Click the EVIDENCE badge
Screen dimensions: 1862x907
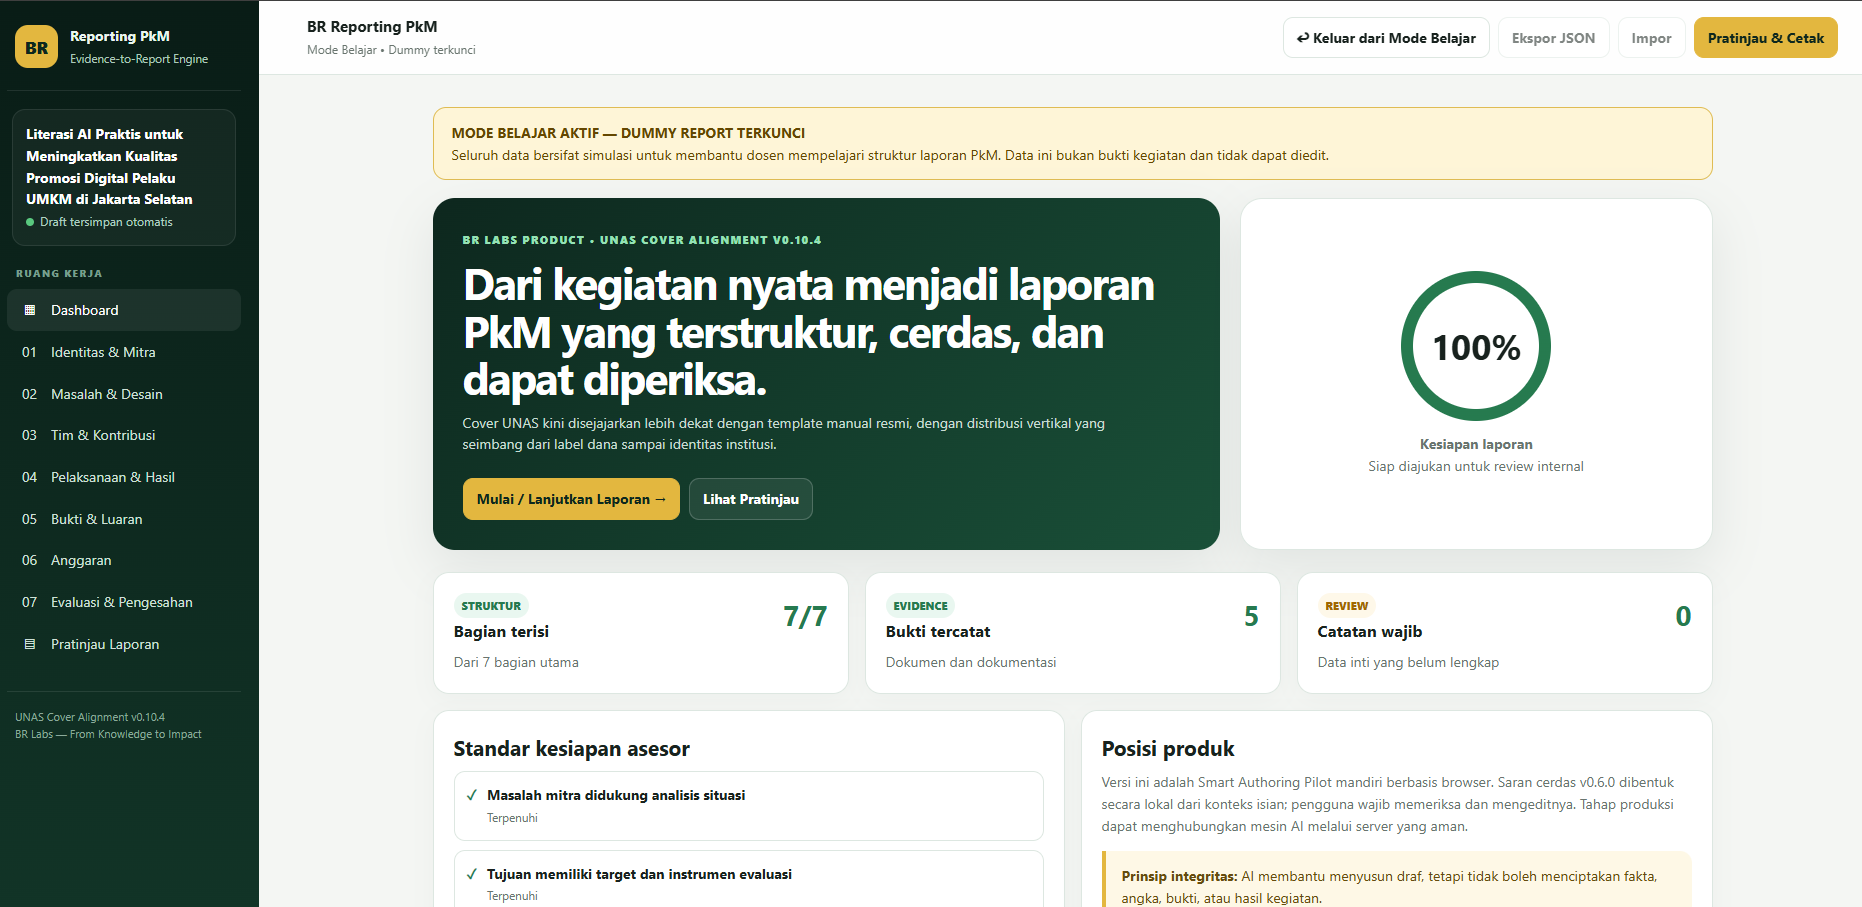(920, 606)
